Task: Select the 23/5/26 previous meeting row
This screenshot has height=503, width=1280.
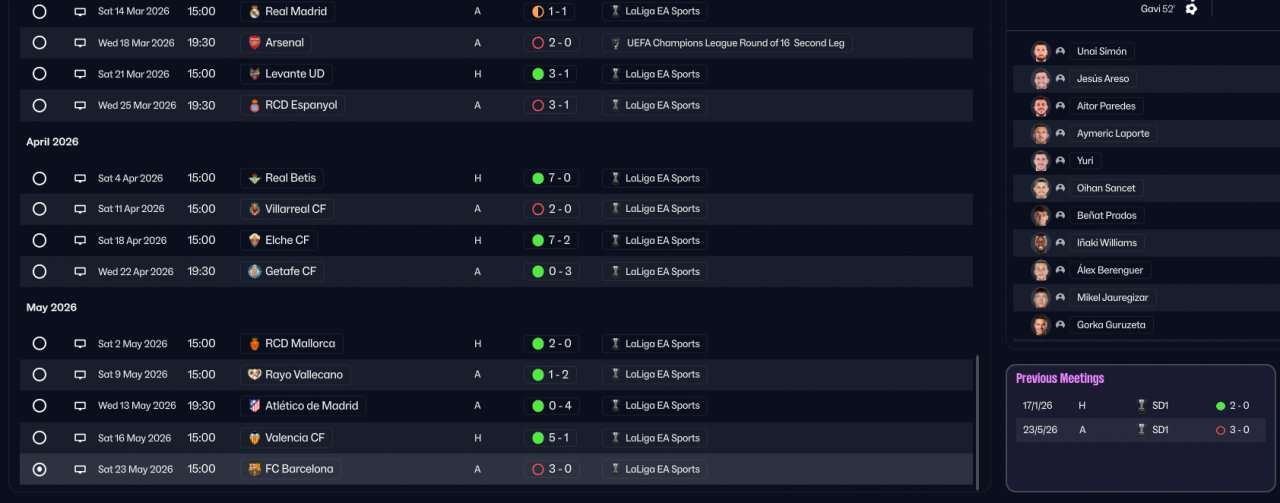Action: point(1140,430)
